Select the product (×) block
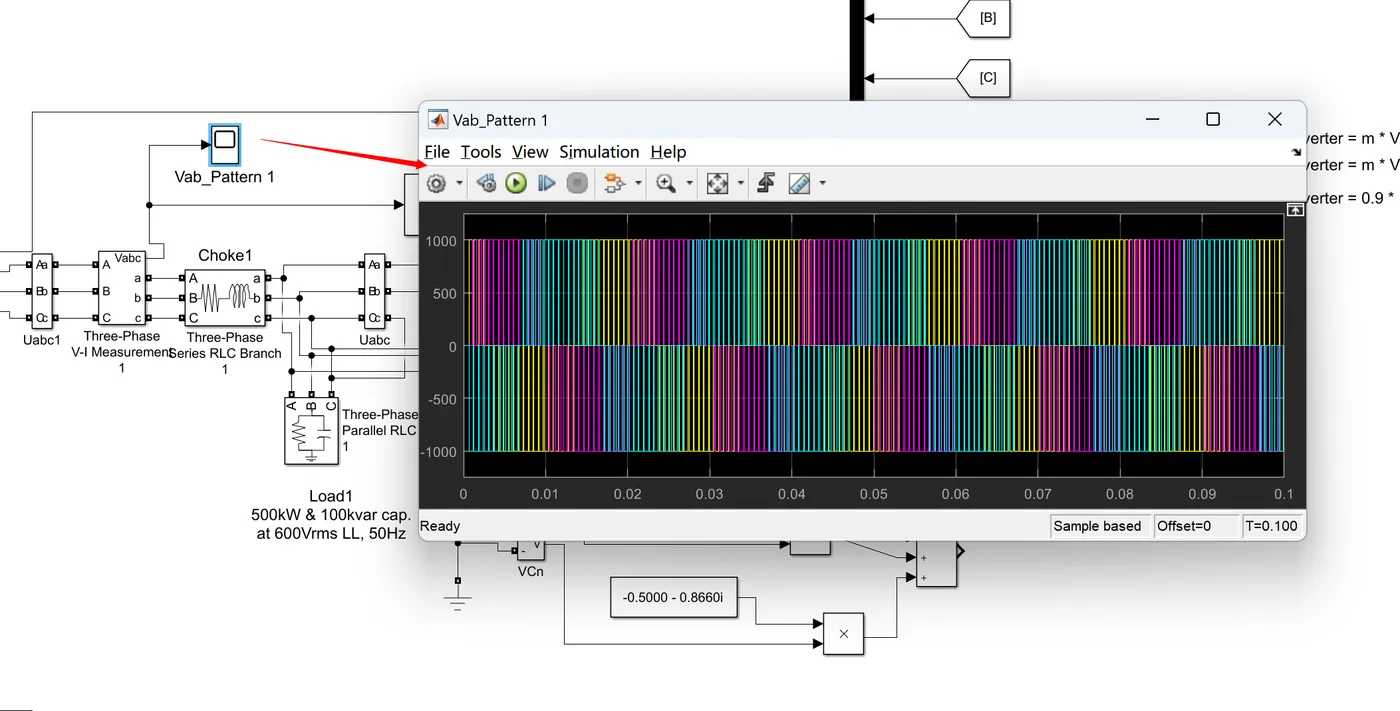 click(x=843, y=634)
